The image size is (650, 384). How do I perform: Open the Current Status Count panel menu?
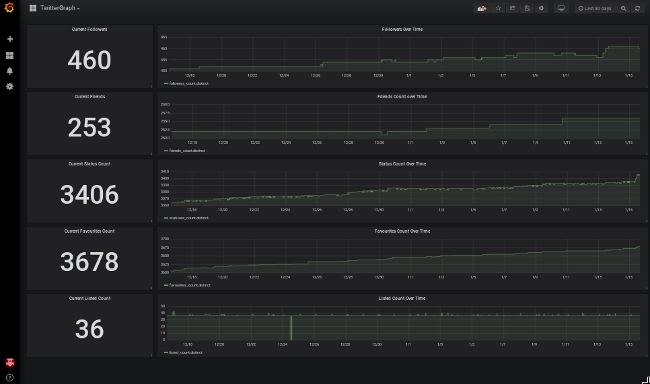pyautogui.click(x=90, y=164)
